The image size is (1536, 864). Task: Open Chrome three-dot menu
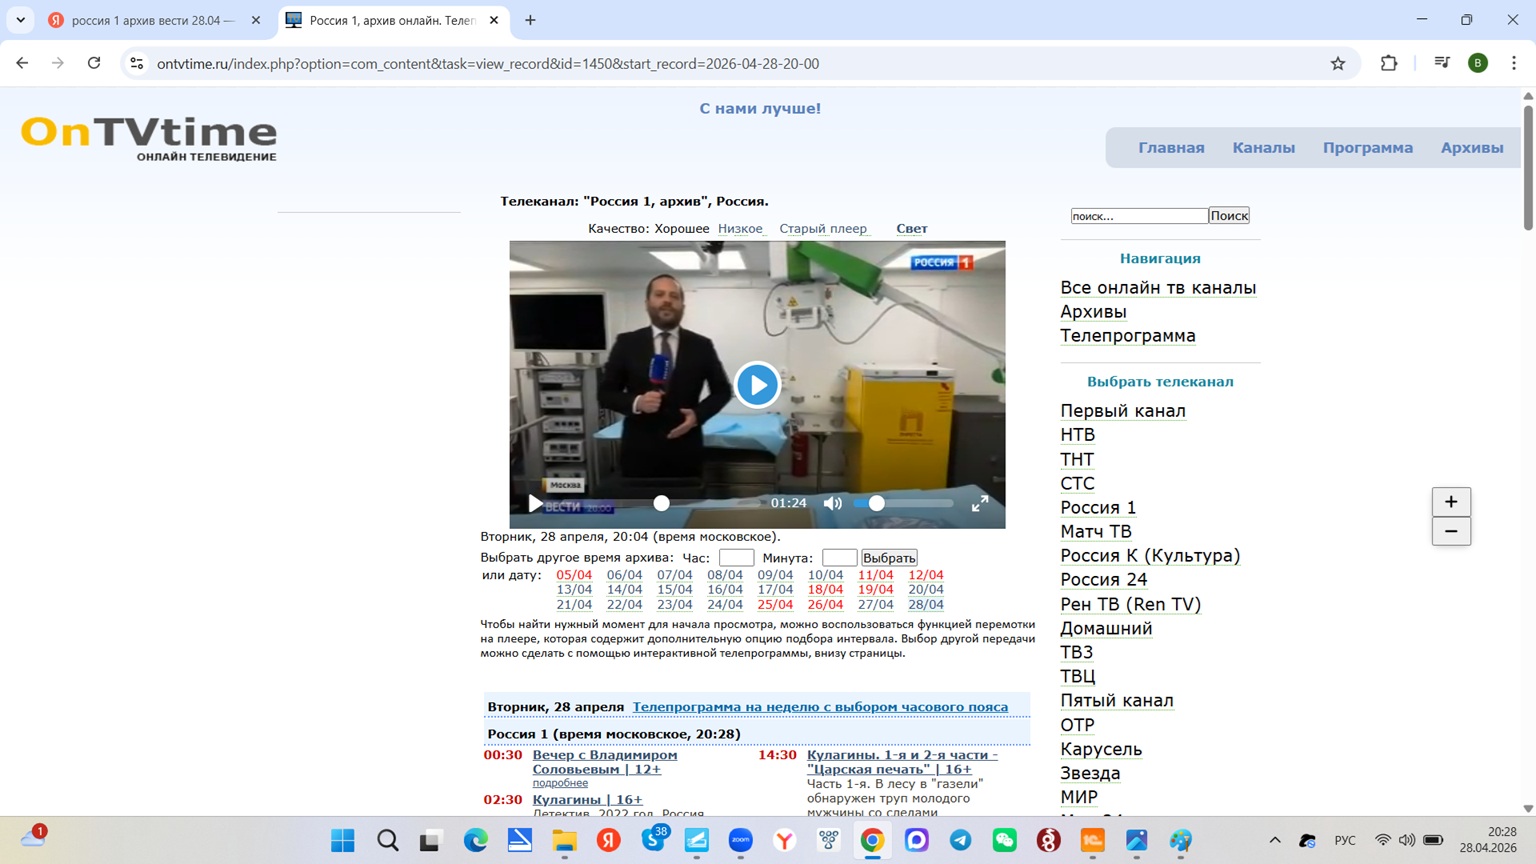coord(1514,63)
